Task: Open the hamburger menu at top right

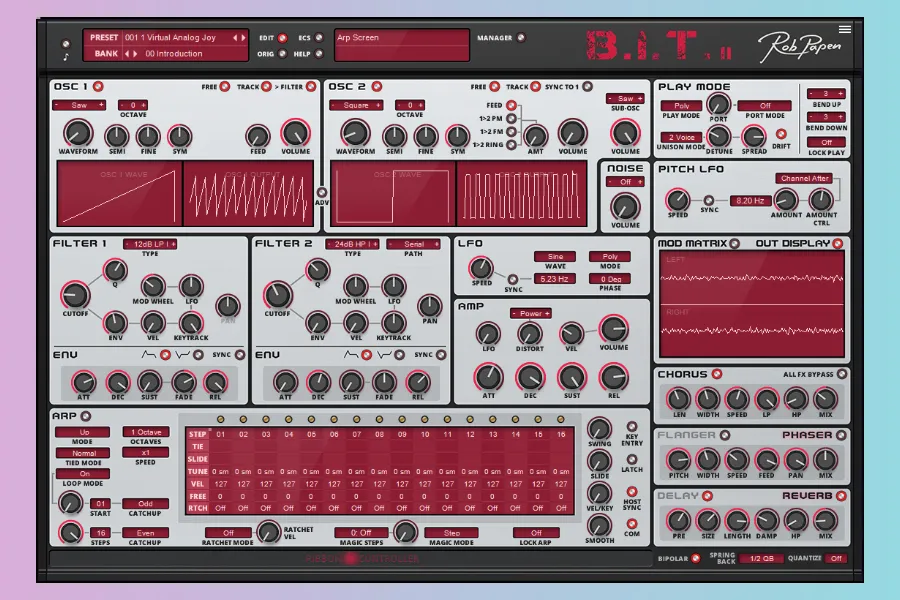Action: point(845,29)
